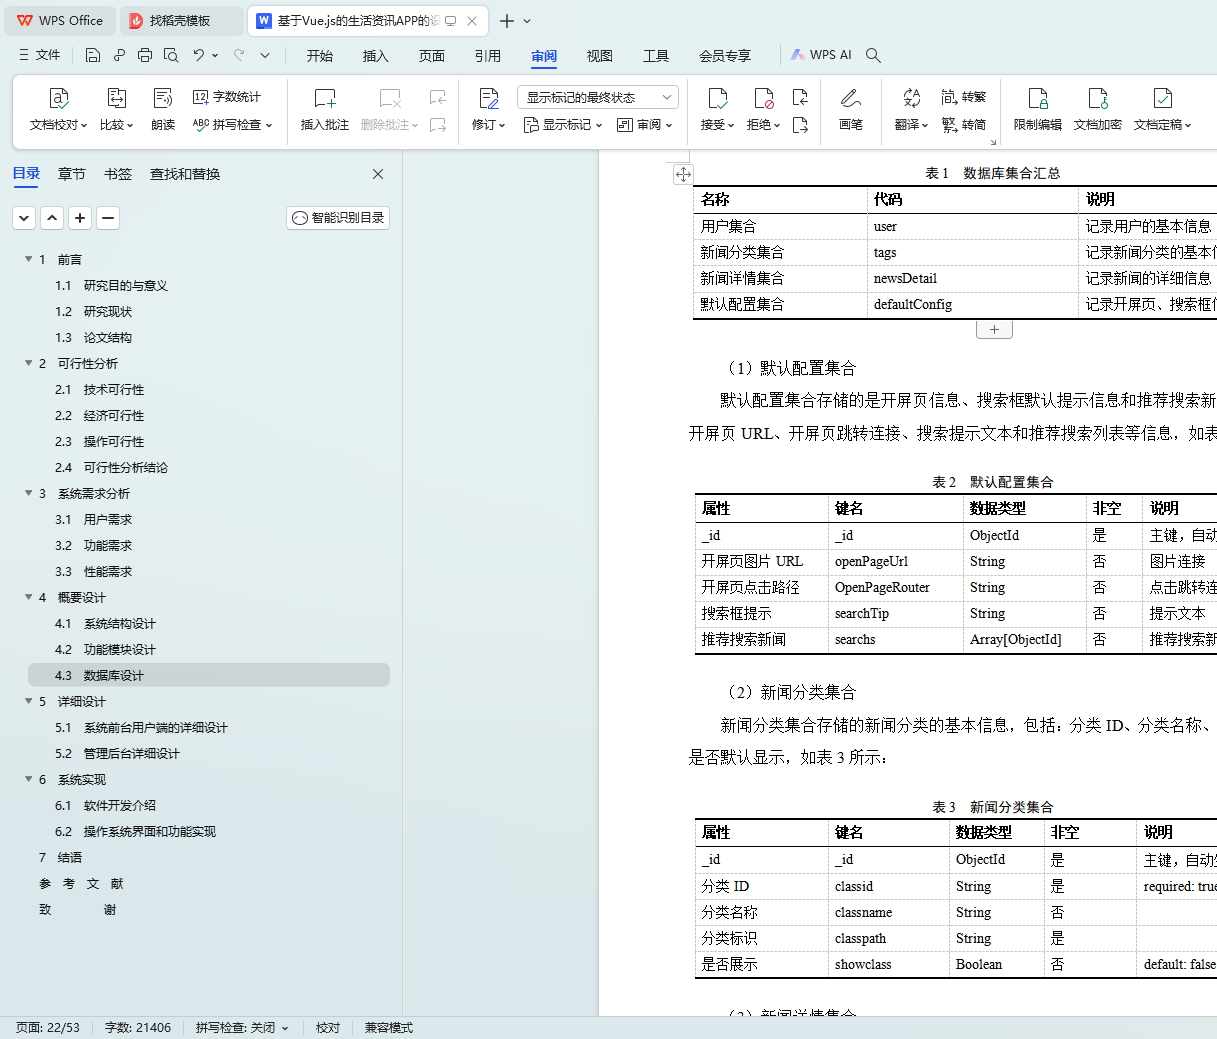
Task: Switch to the 书签 sidebar tab
Action: [x=118, y=174]
